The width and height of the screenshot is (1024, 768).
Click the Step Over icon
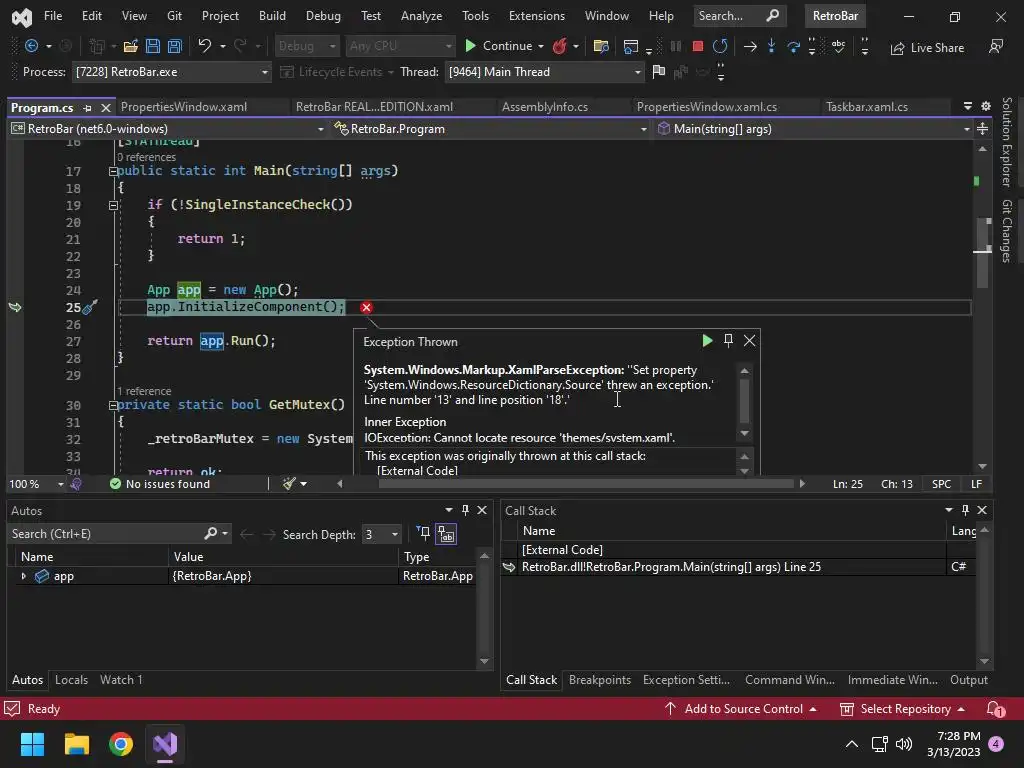point(793,46)
